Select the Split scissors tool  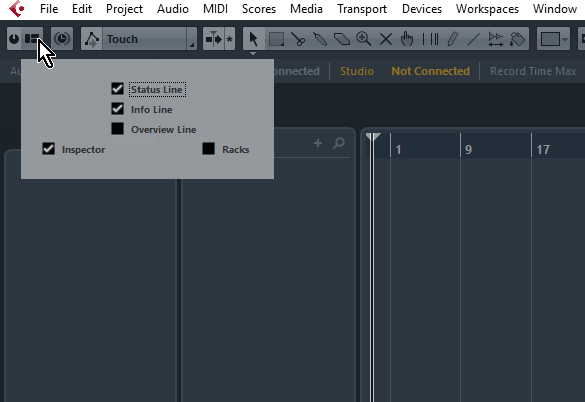pos(298,39)
